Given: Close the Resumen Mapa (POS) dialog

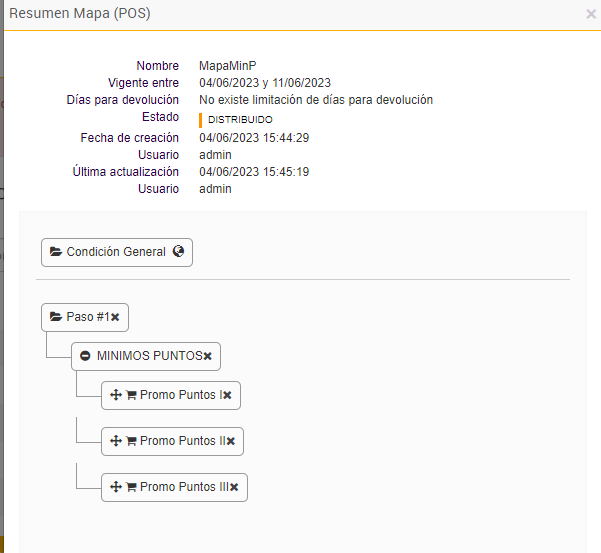Looking at the screenshot, I should point(590,14).
